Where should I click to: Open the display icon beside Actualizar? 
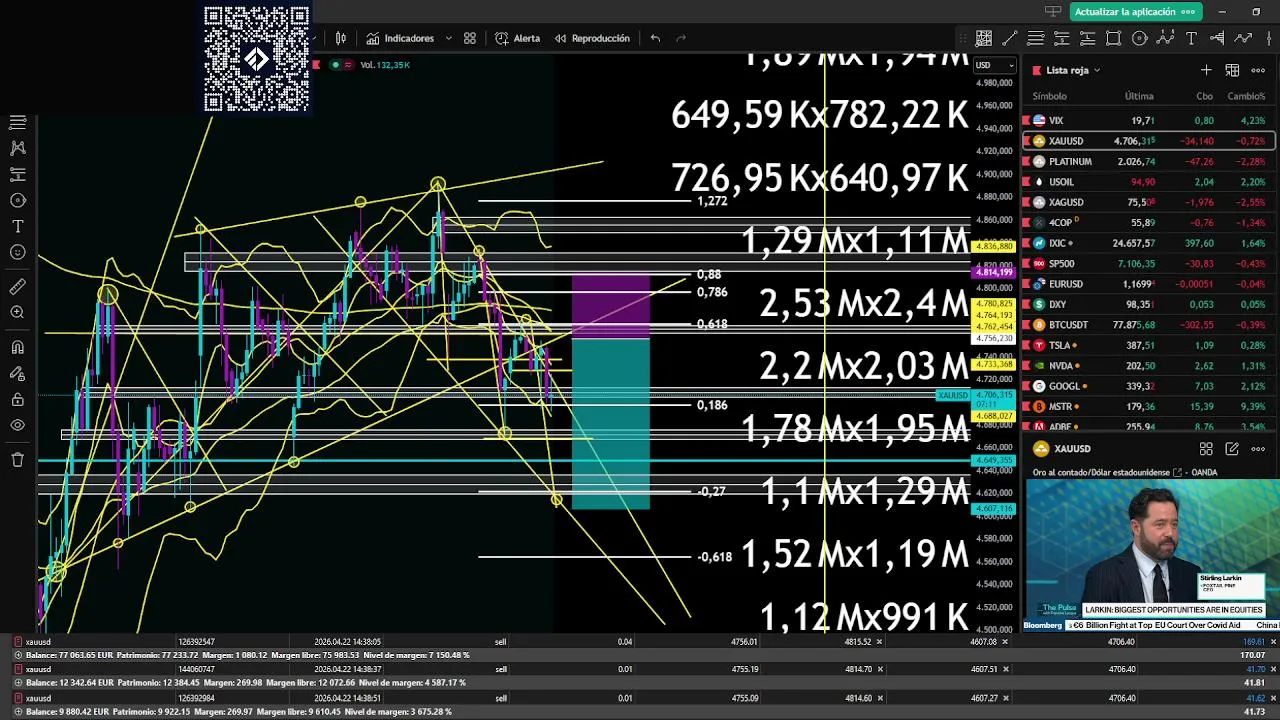pyautogui.click(x=1052, y=12)
